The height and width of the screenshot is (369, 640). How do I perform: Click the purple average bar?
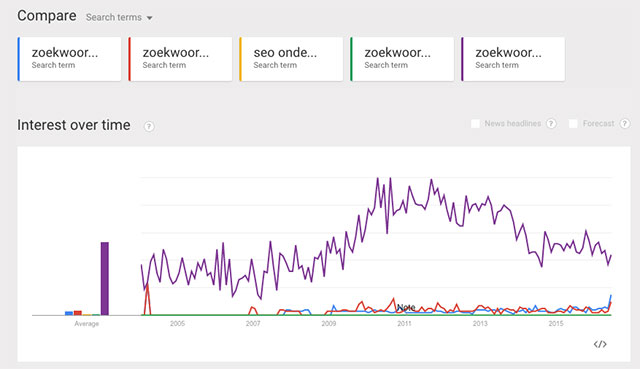105,279
